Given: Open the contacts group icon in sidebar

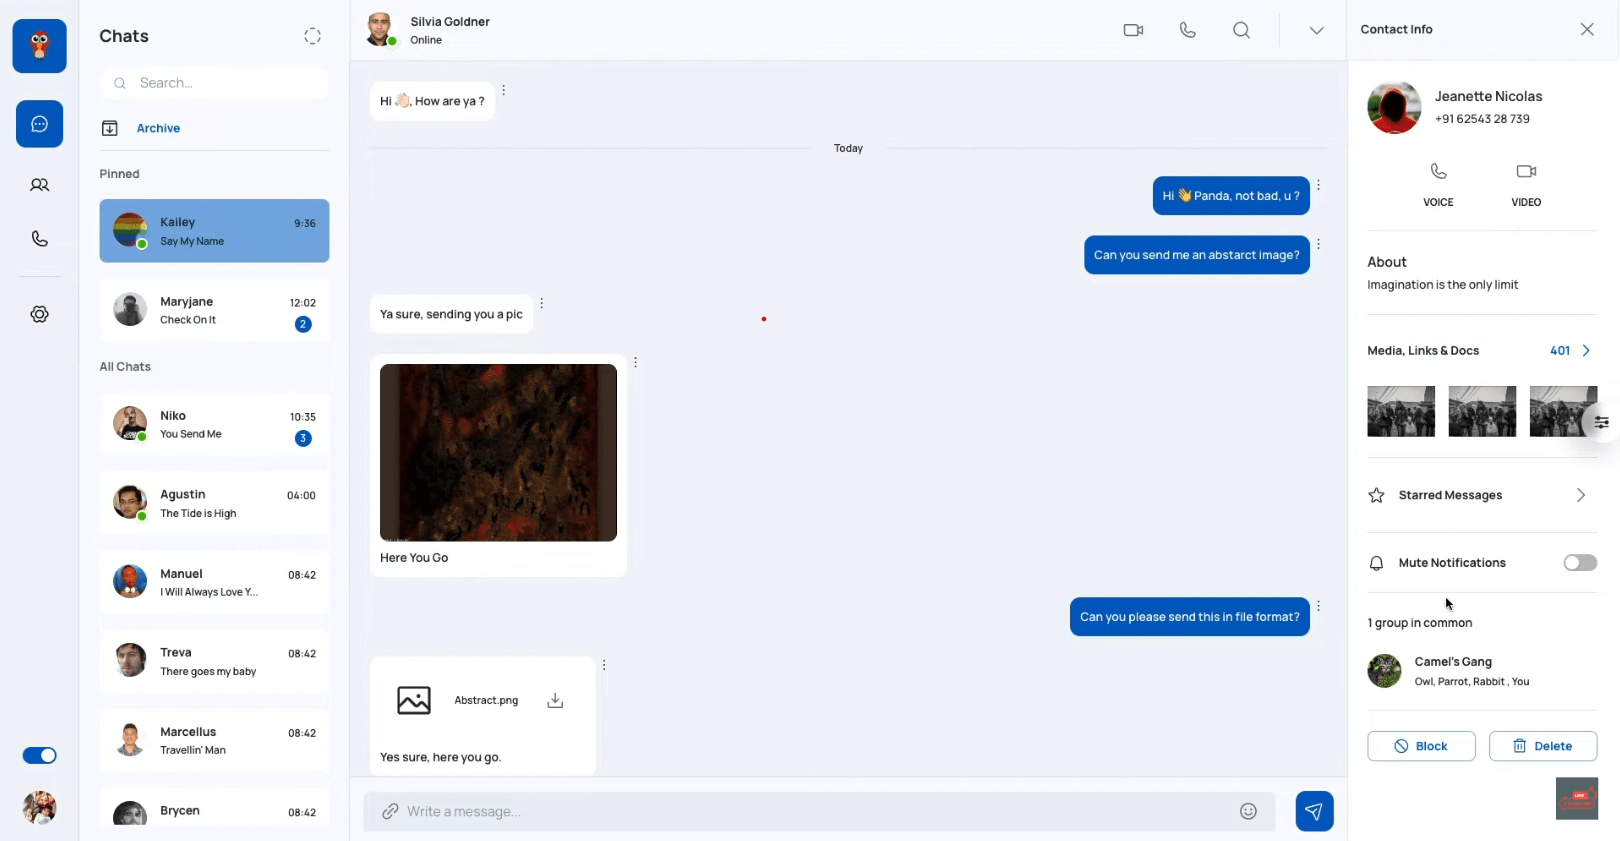Looking at the screenshot, I should pyautogui.click(x=39, y=185).
